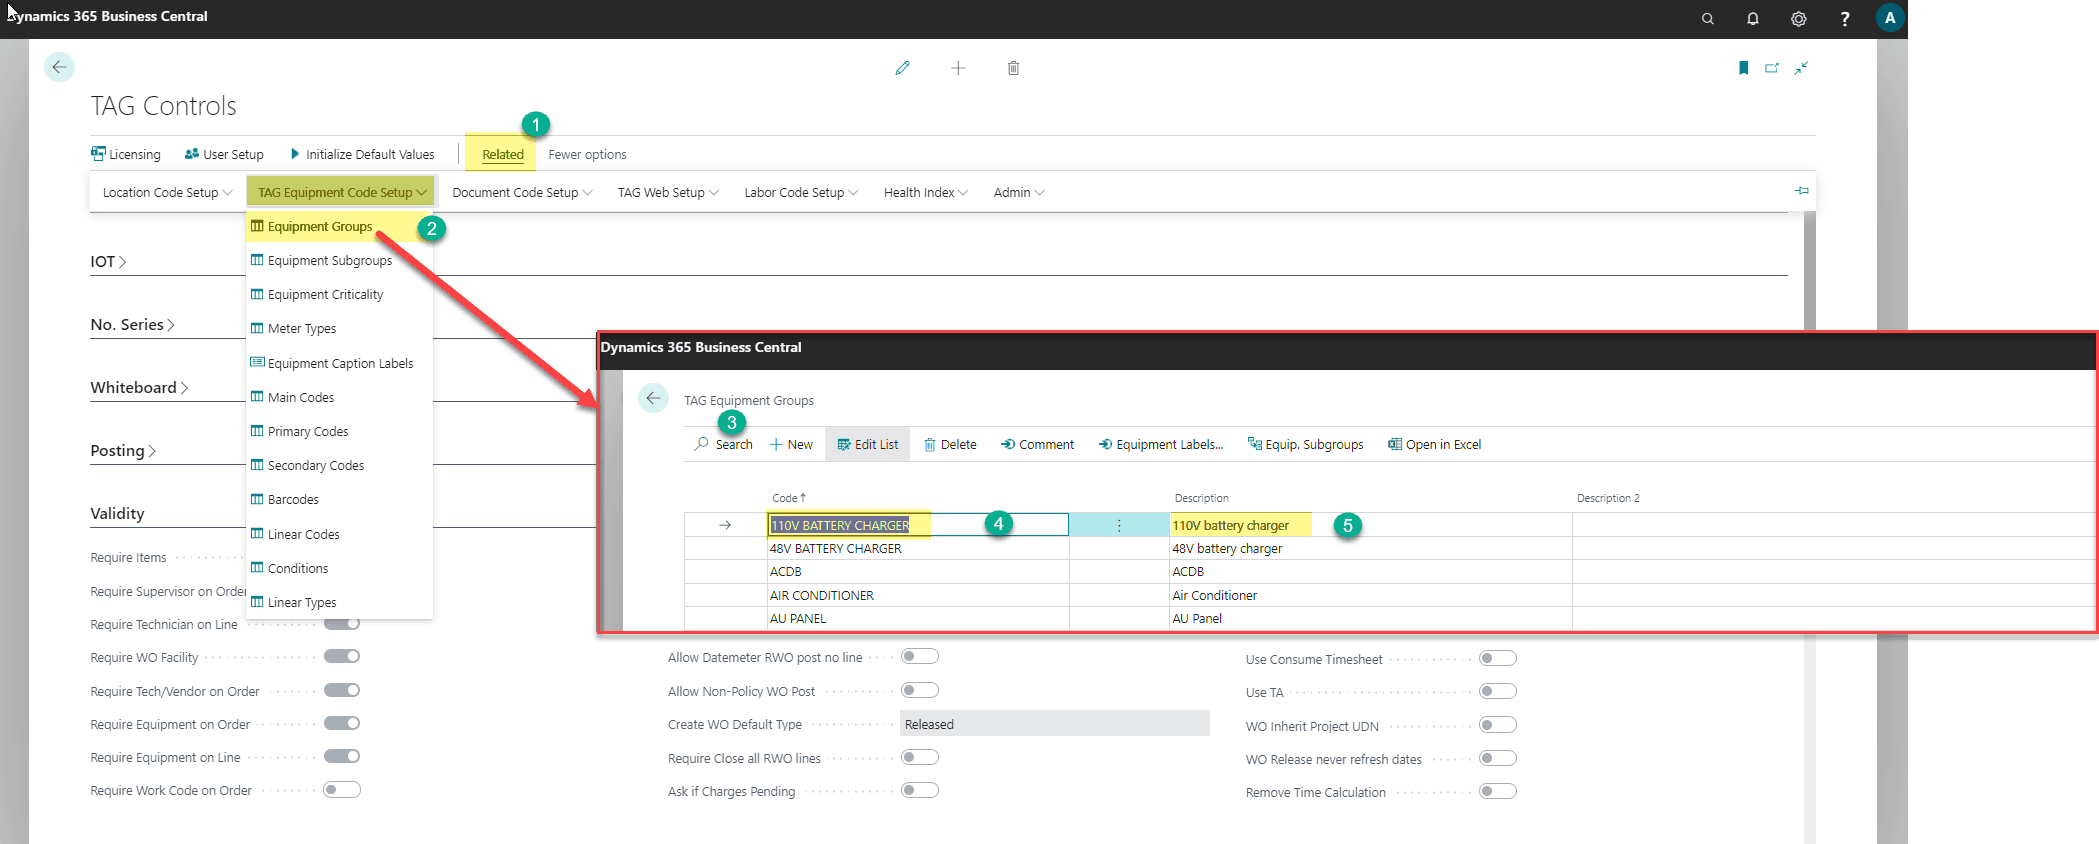Open the user account avatar A
Viewport: 2099px width, 844px height.
point(1890,18)
